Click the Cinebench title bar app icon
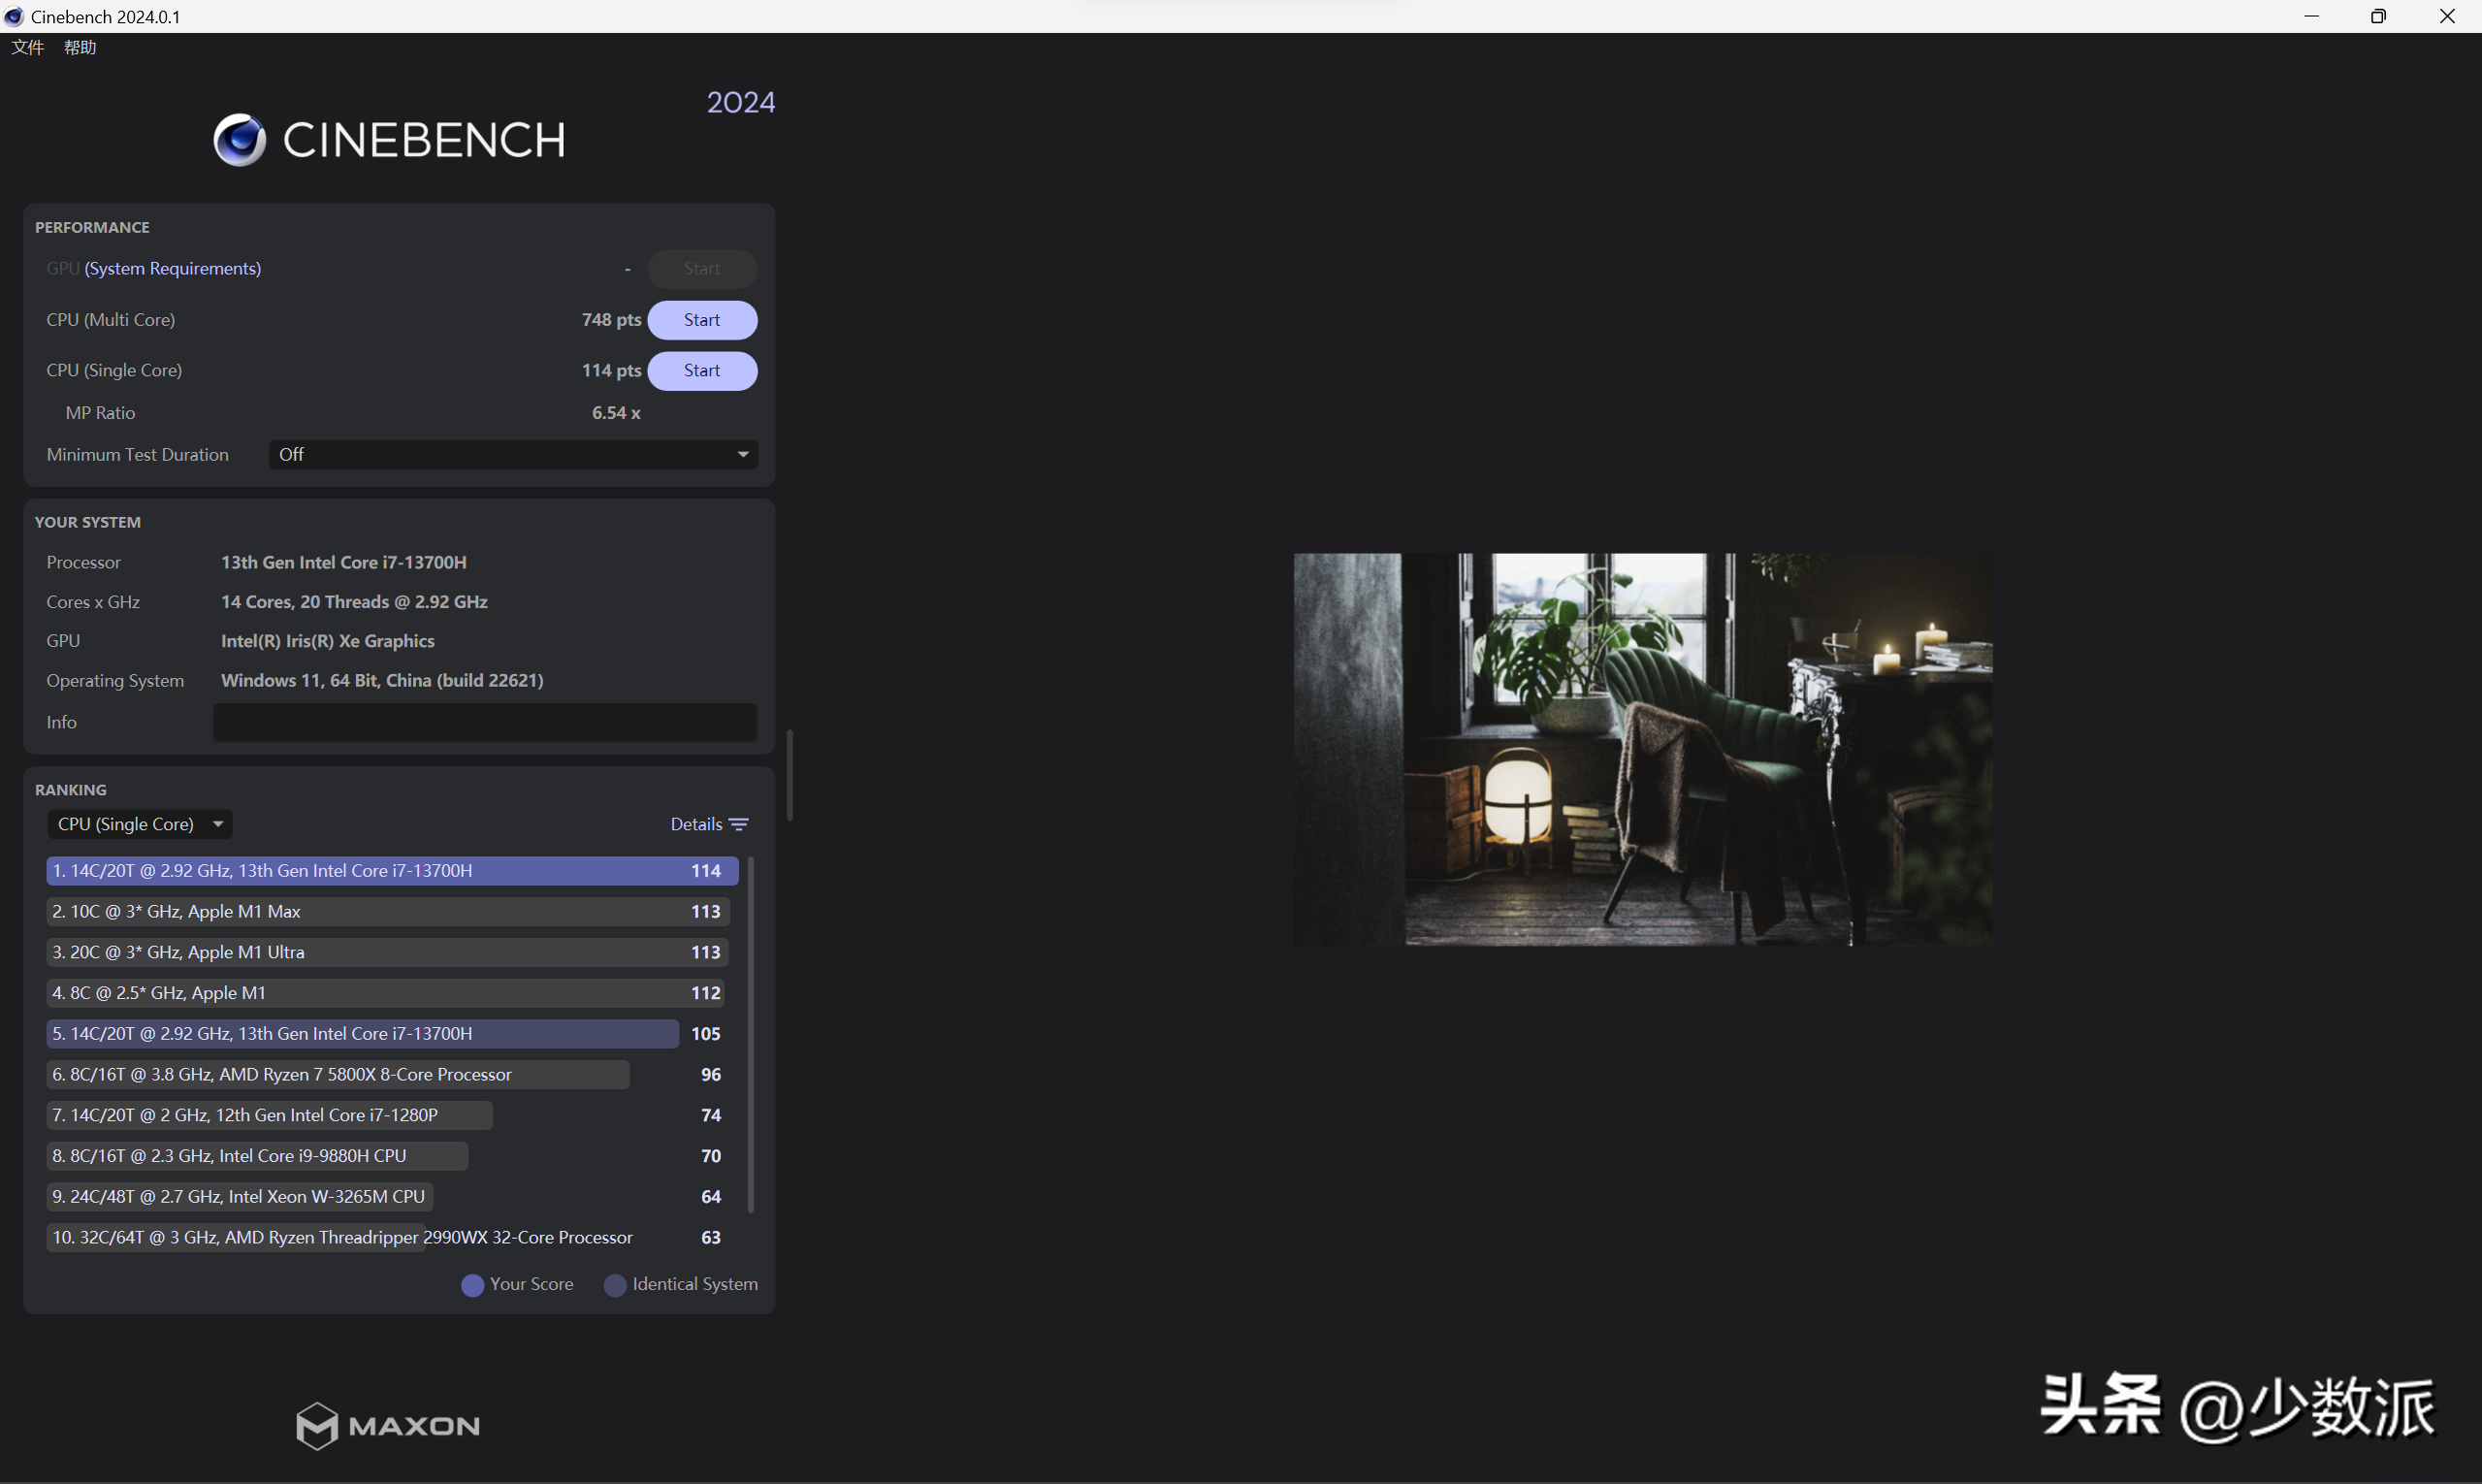2482x1484 pixels. pos(14,16)
